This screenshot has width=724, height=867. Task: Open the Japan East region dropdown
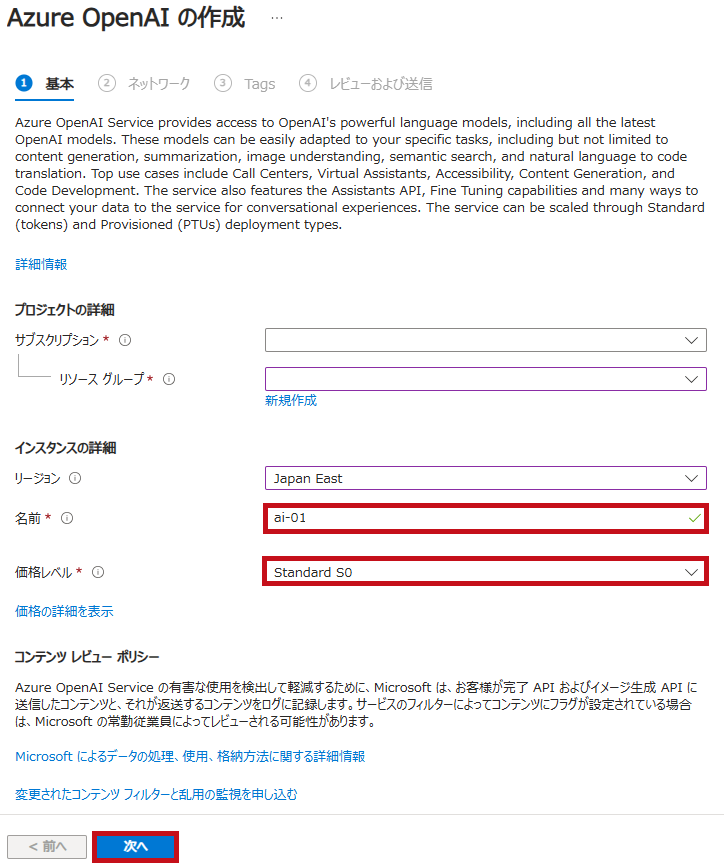click(486, 478)
